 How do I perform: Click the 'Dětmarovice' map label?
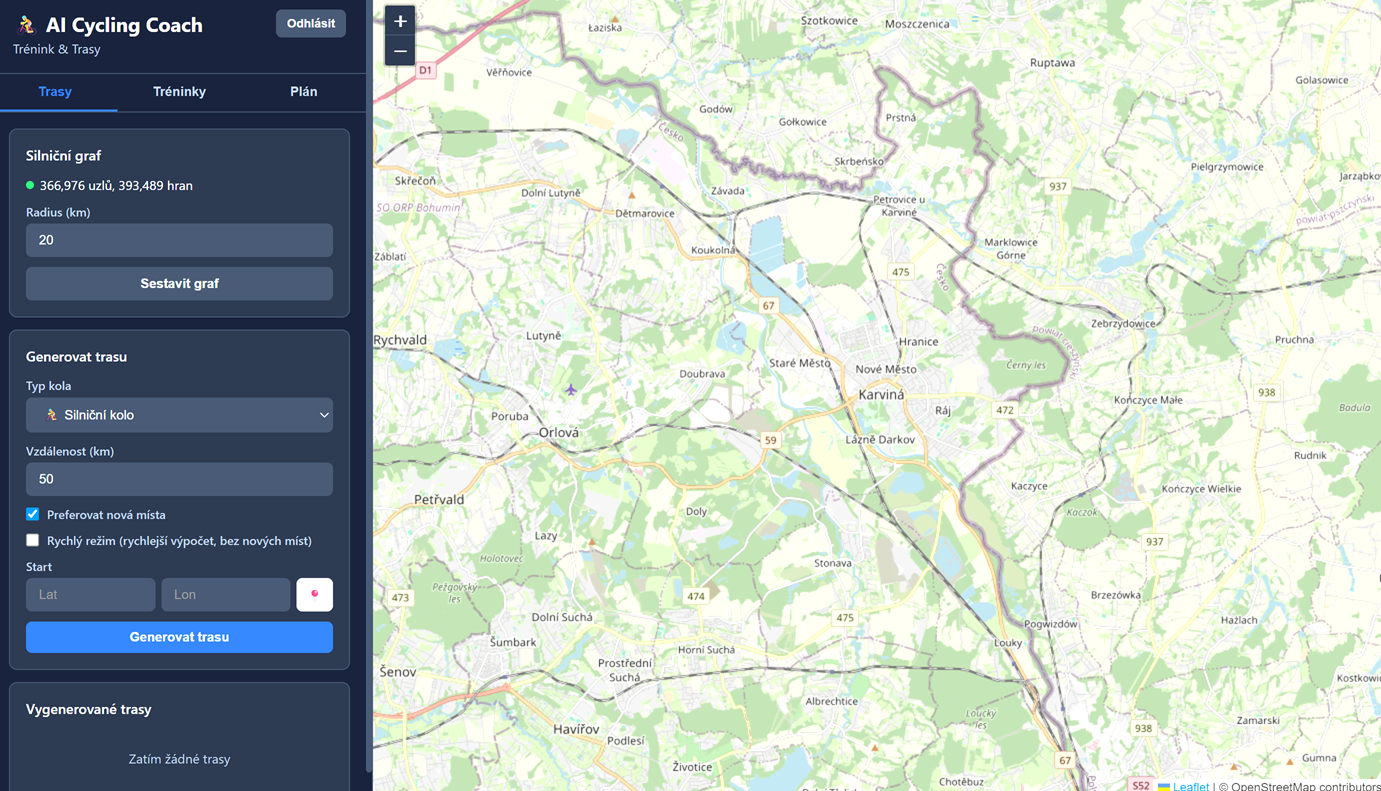(645, 213)
